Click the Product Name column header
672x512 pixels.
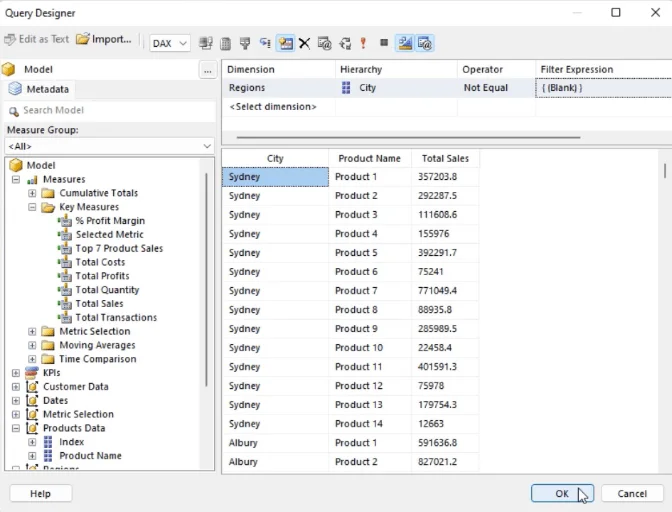(369, 159)
